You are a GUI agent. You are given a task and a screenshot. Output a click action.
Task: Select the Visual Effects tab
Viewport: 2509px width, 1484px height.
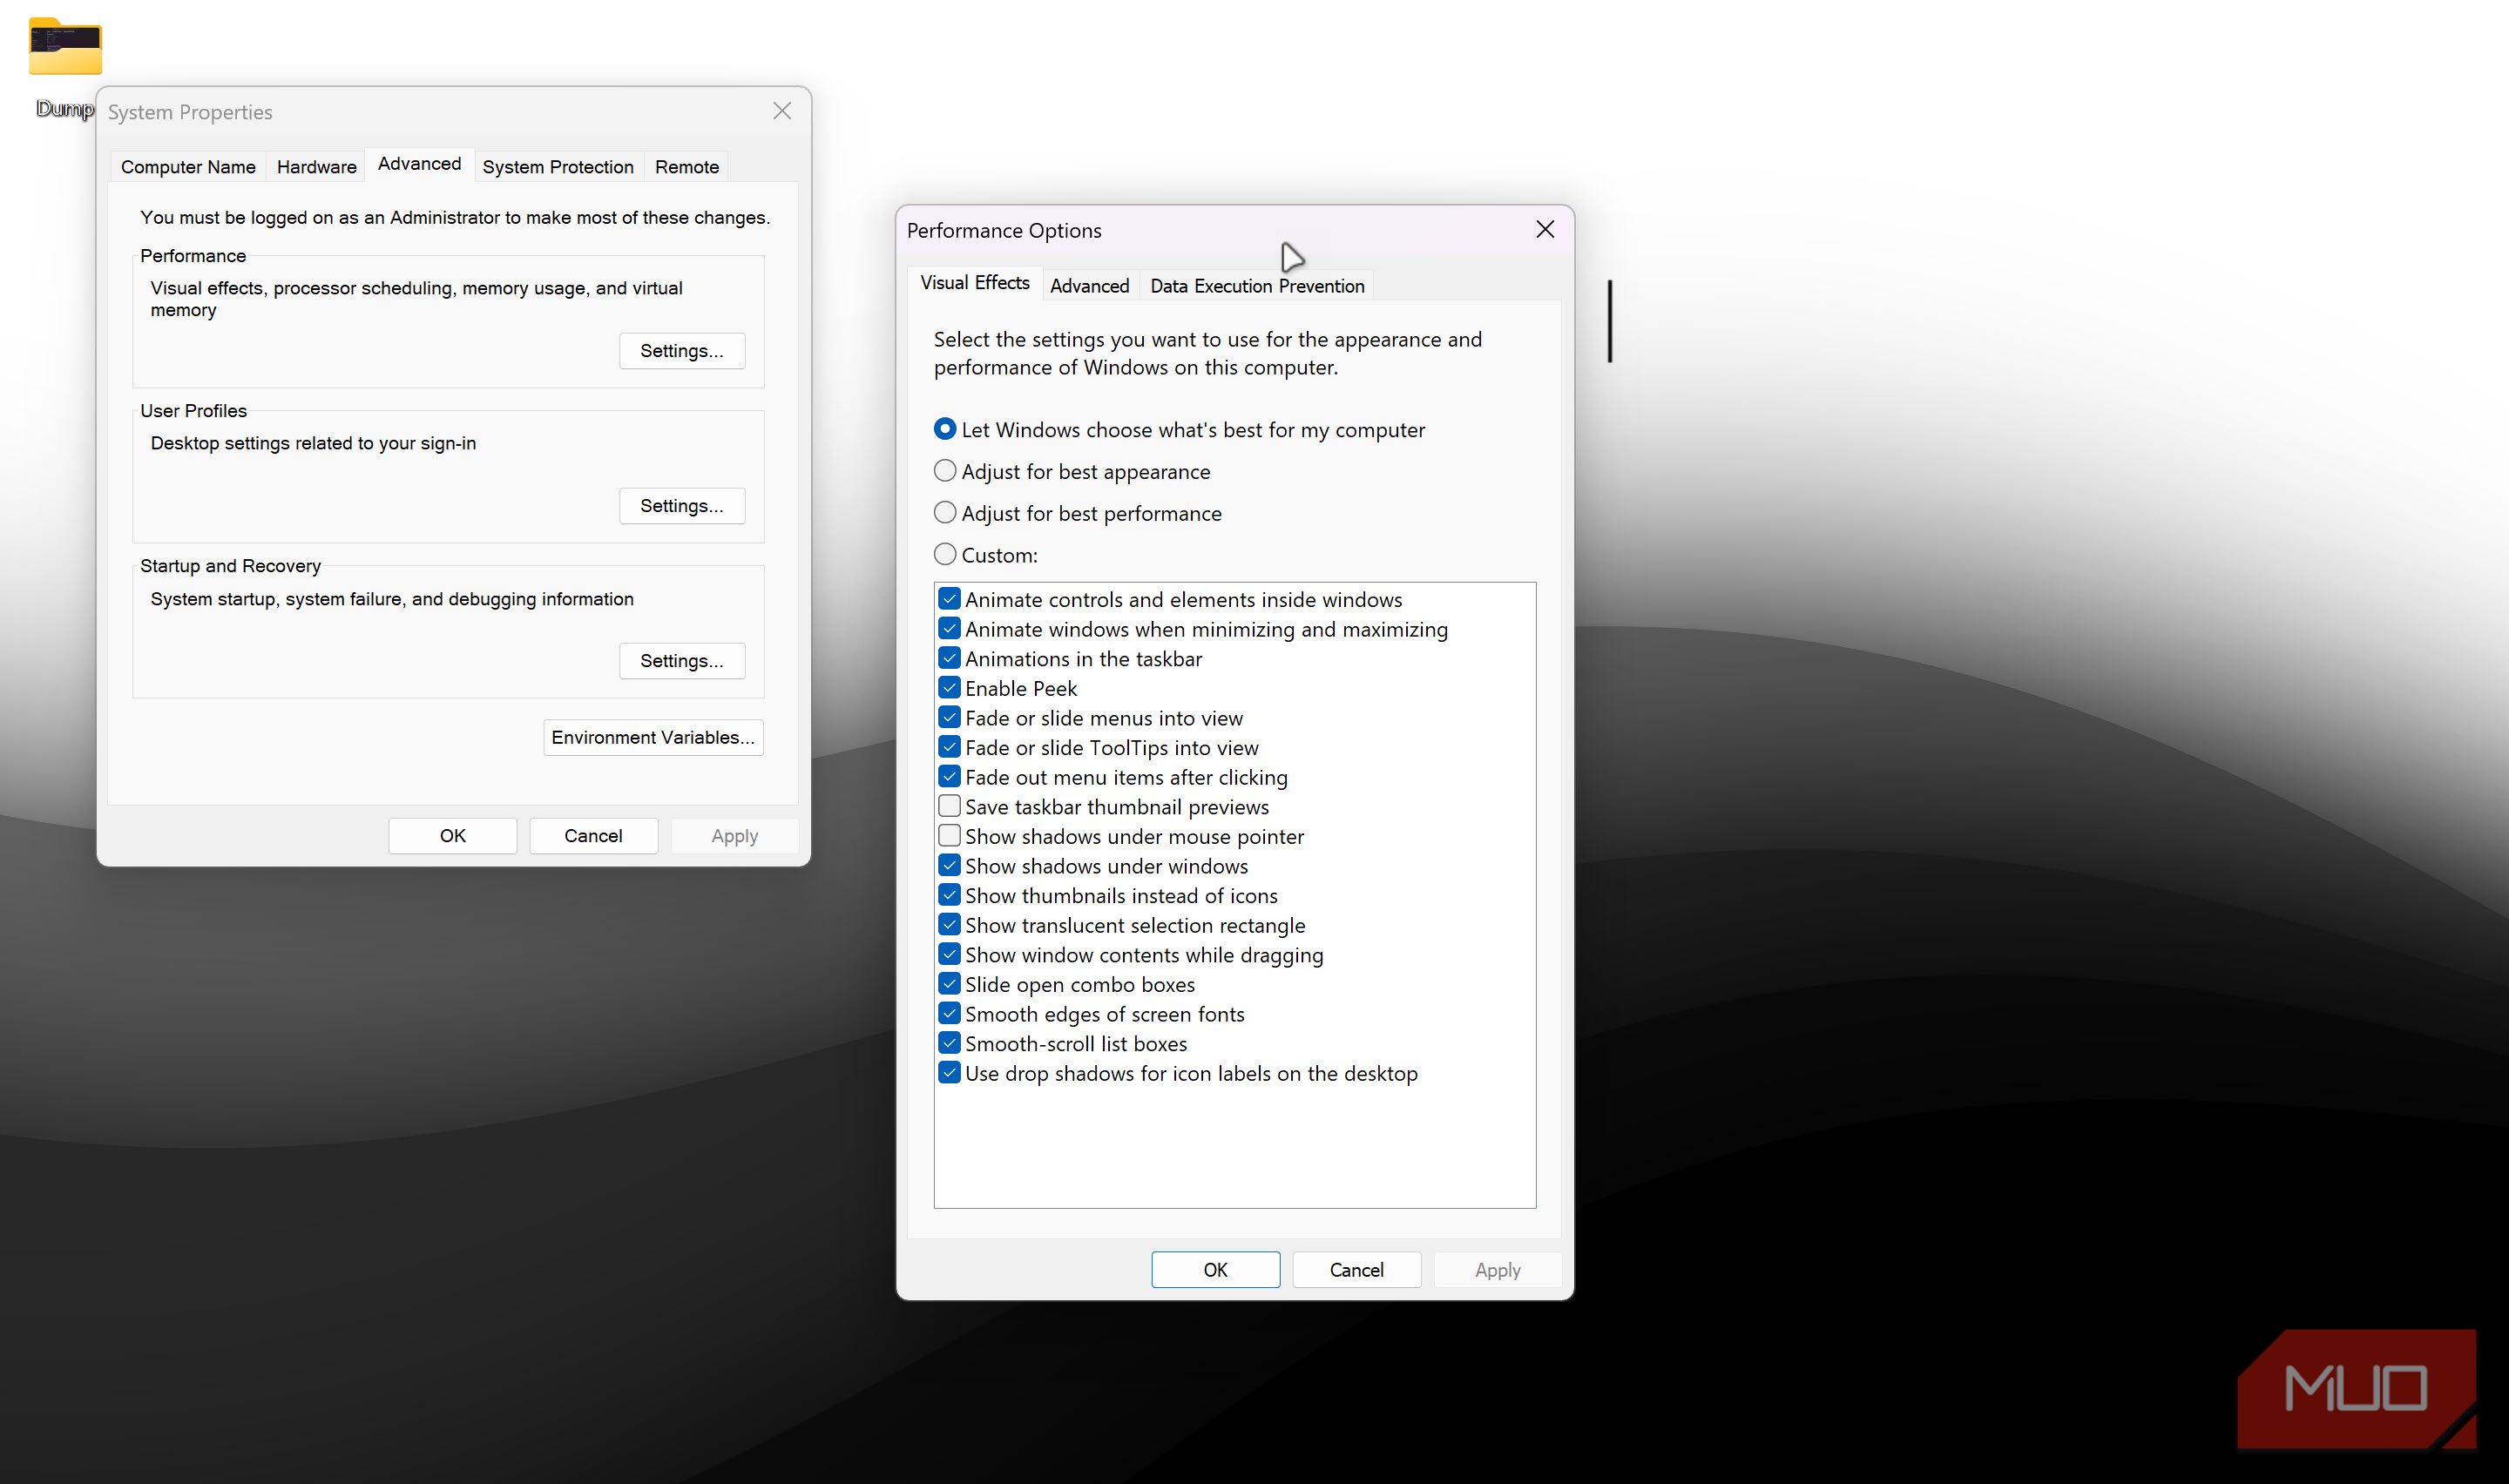[974, 283]
